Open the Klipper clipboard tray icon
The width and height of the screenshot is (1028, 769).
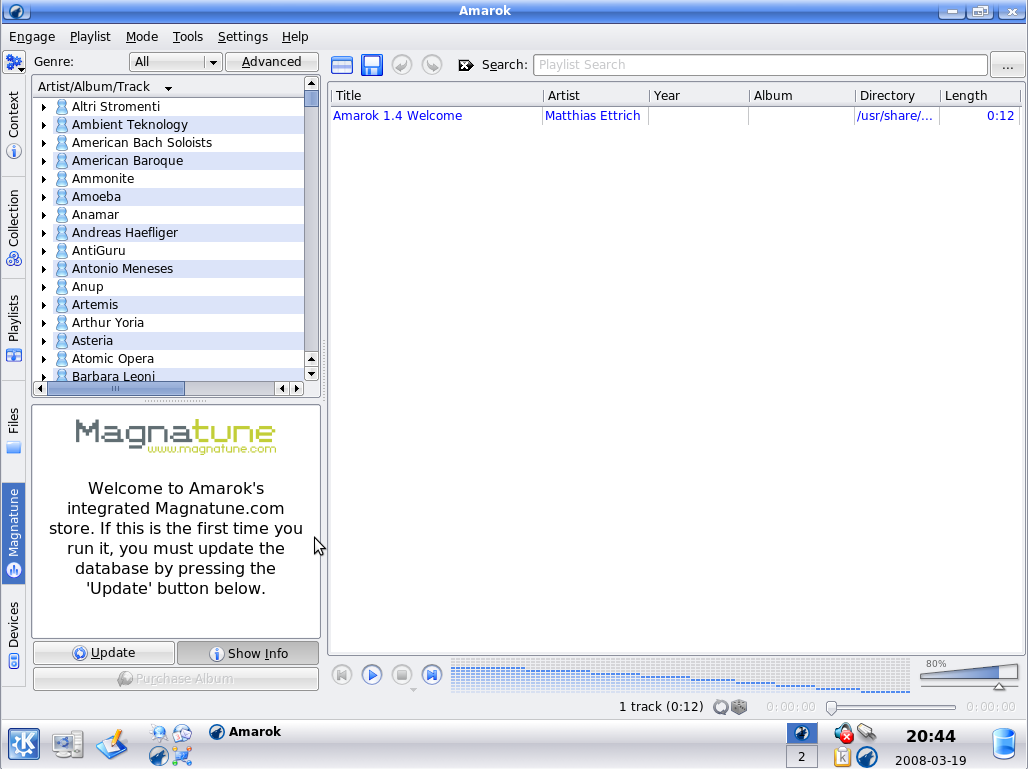tap(842, 757)
